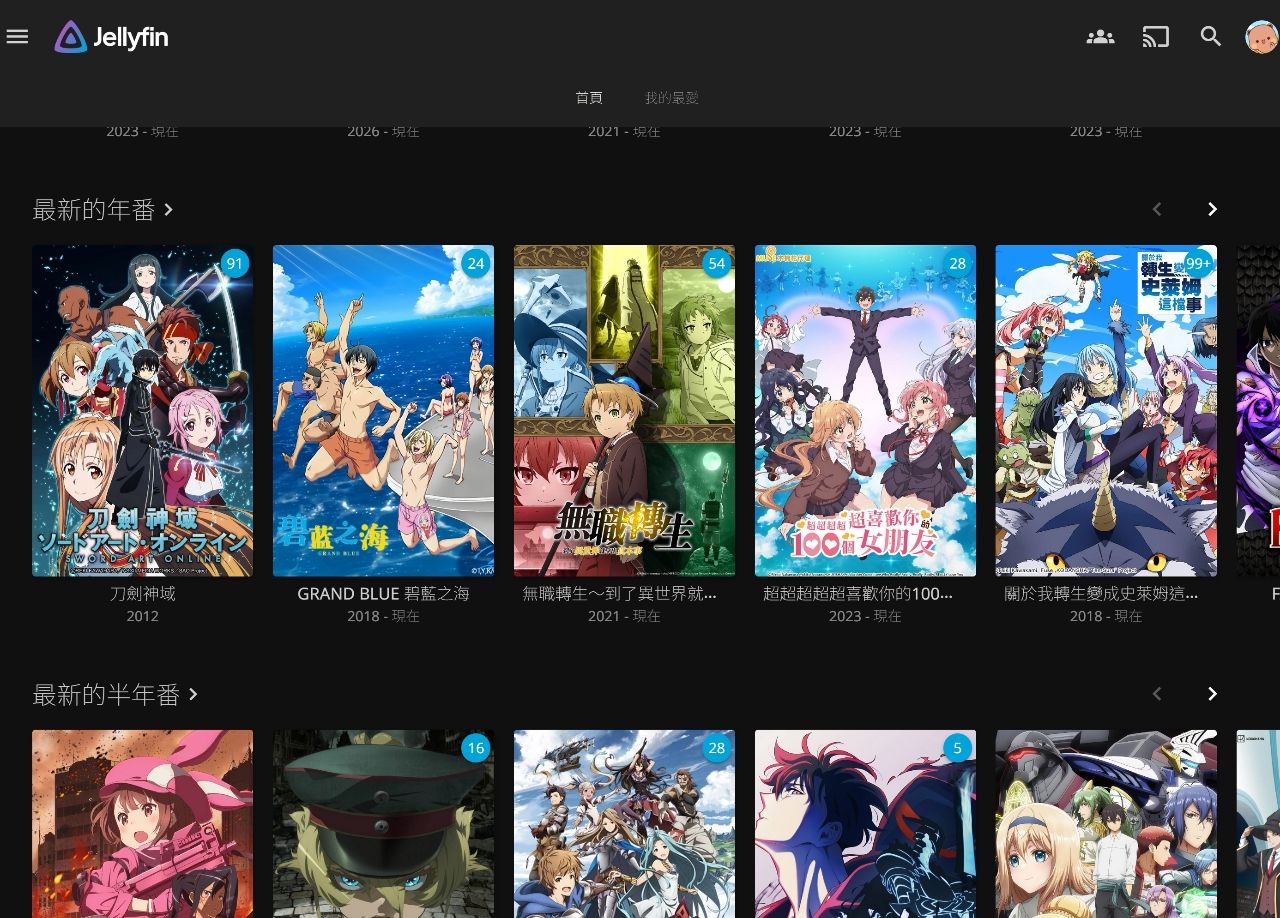Viewport: 1280px width, 918px height.
Task: Click the 2012 year under 刀劍神域
Action: point(142,616)
